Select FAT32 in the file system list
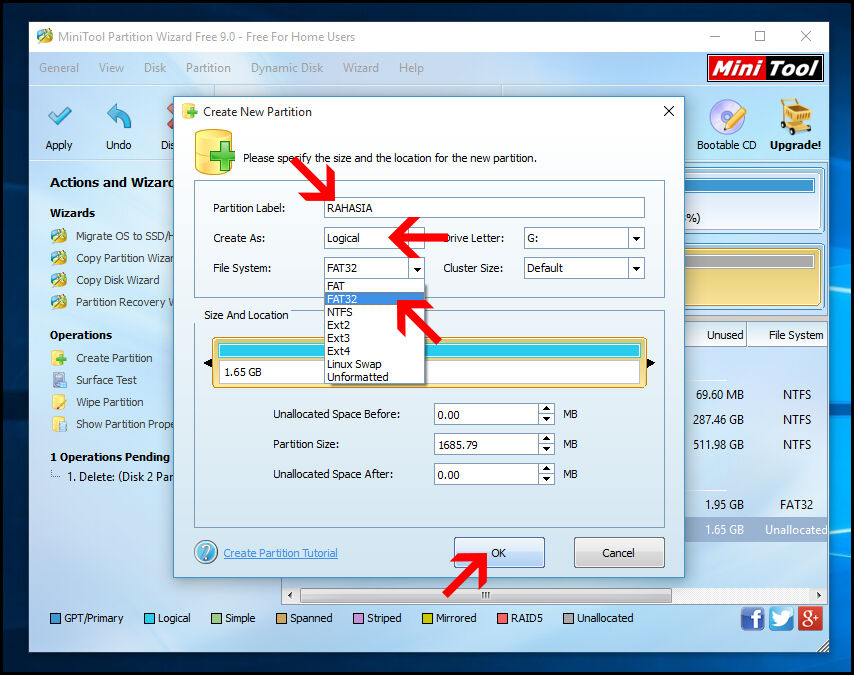The image size is (854, 675). tap(374, 299)
